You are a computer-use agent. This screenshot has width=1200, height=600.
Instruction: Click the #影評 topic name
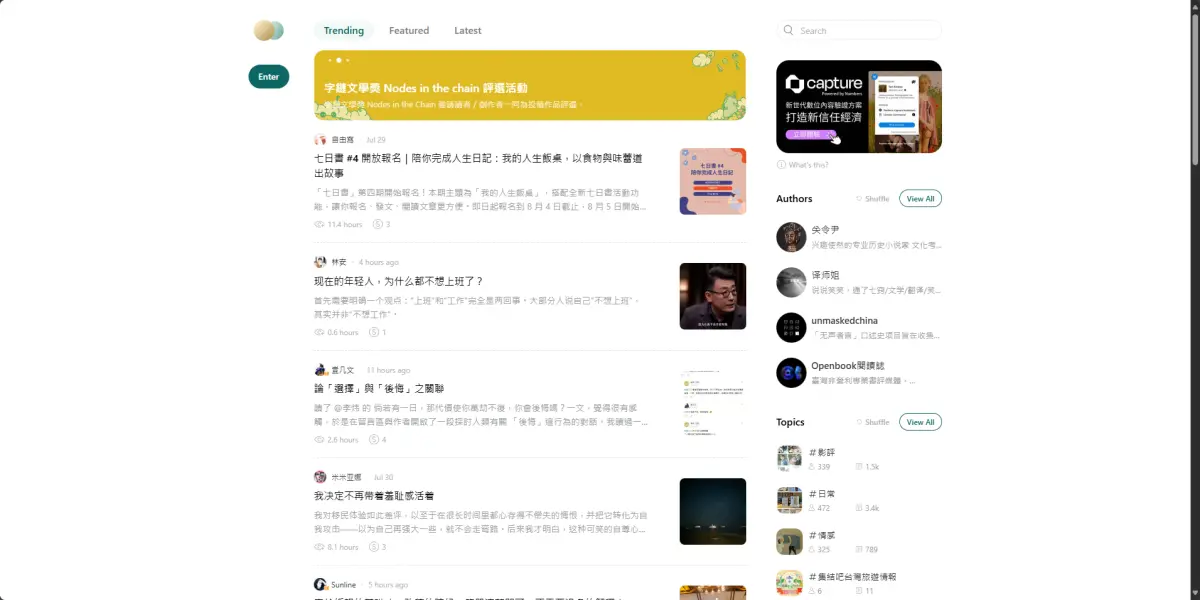[822, 452]
